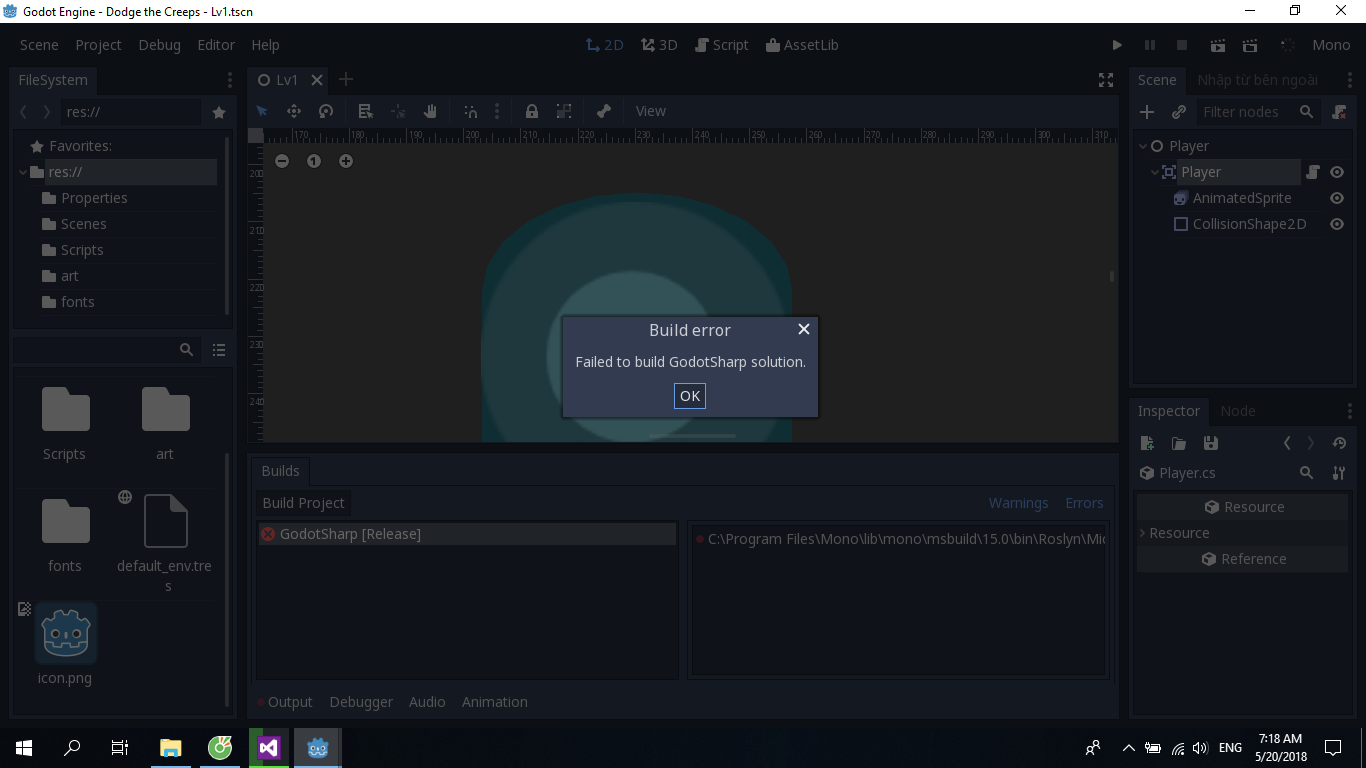
Task: Activate the Pan mode tool
Action: [430, 111]
